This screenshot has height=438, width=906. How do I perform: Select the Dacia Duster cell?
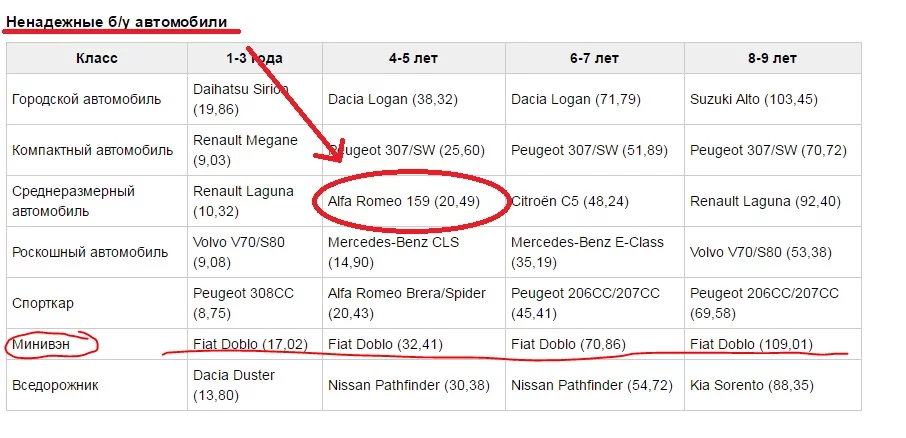point(236,385)
